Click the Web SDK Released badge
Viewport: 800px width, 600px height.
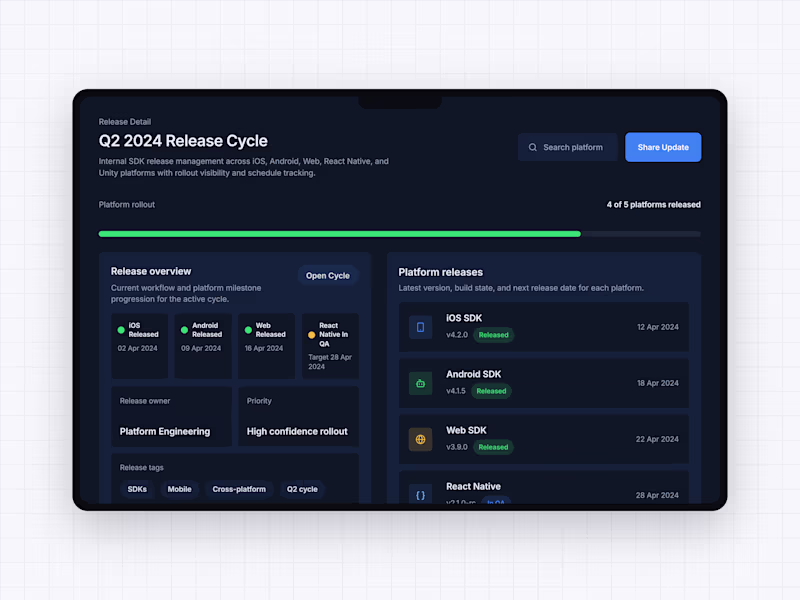click(x=493, y=447)
